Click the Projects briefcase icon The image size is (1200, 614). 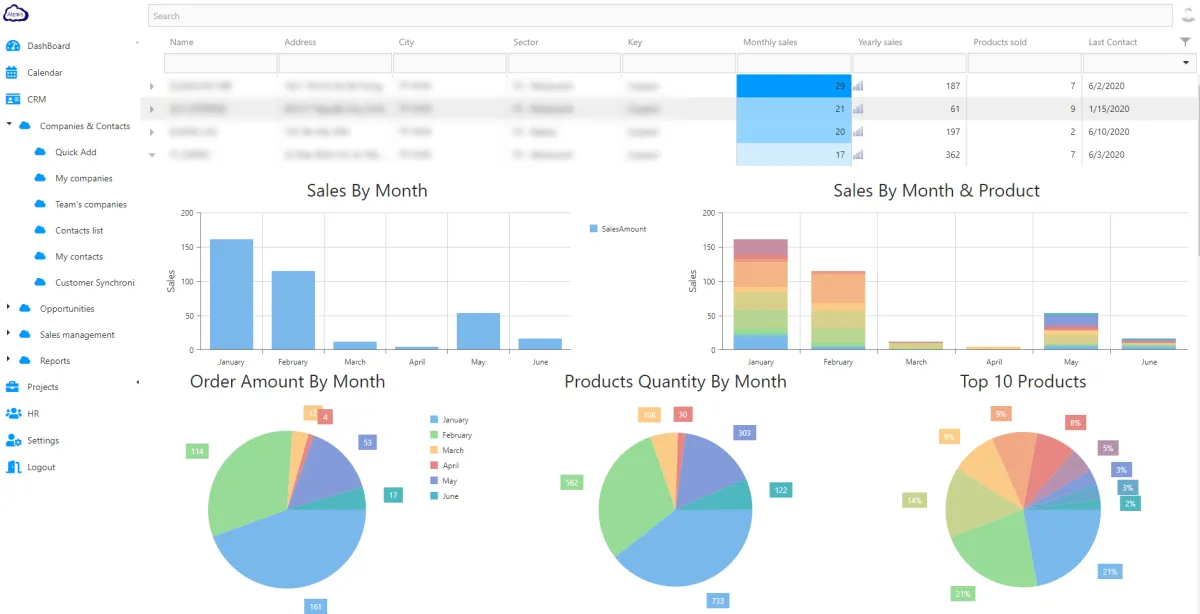point(12,387)
